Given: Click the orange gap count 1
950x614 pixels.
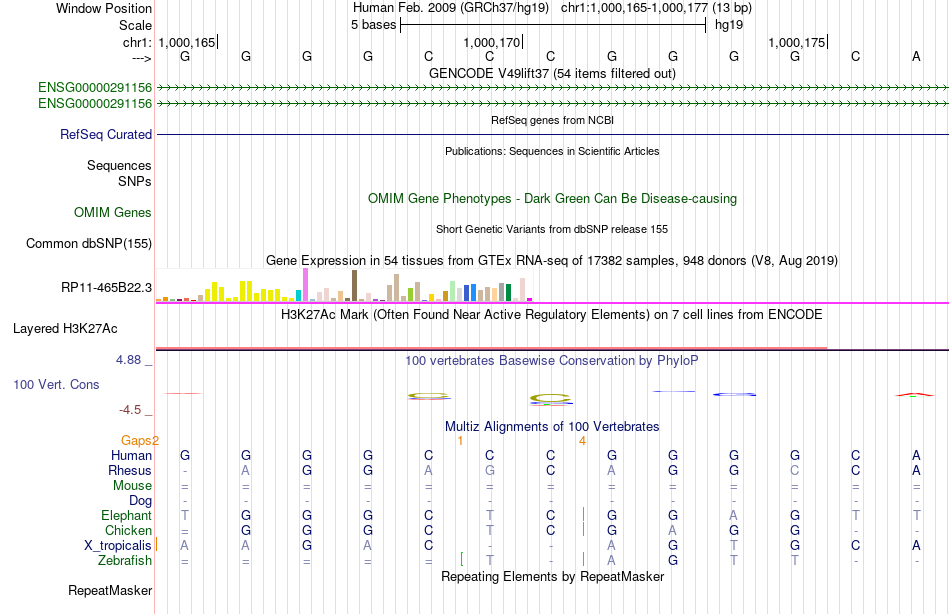Looking at the screenshot, I should 460,441.
